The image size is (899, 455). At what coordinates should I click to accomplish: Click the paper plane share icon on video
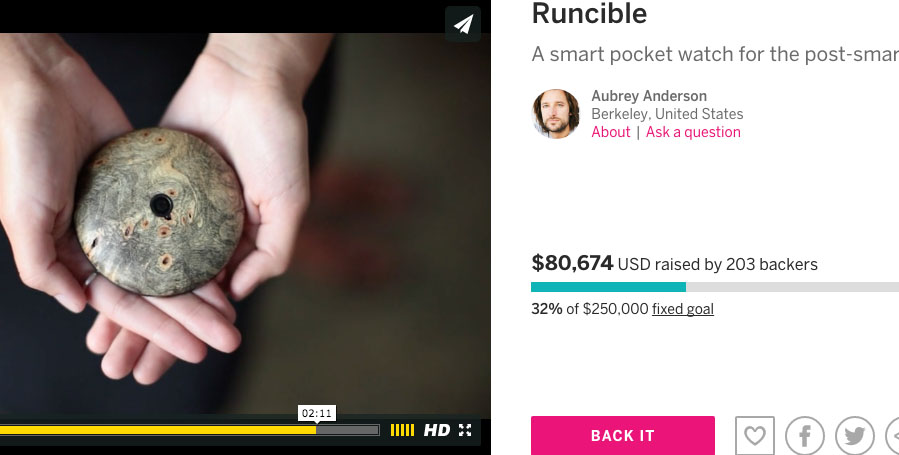click(x=463, y=24)
